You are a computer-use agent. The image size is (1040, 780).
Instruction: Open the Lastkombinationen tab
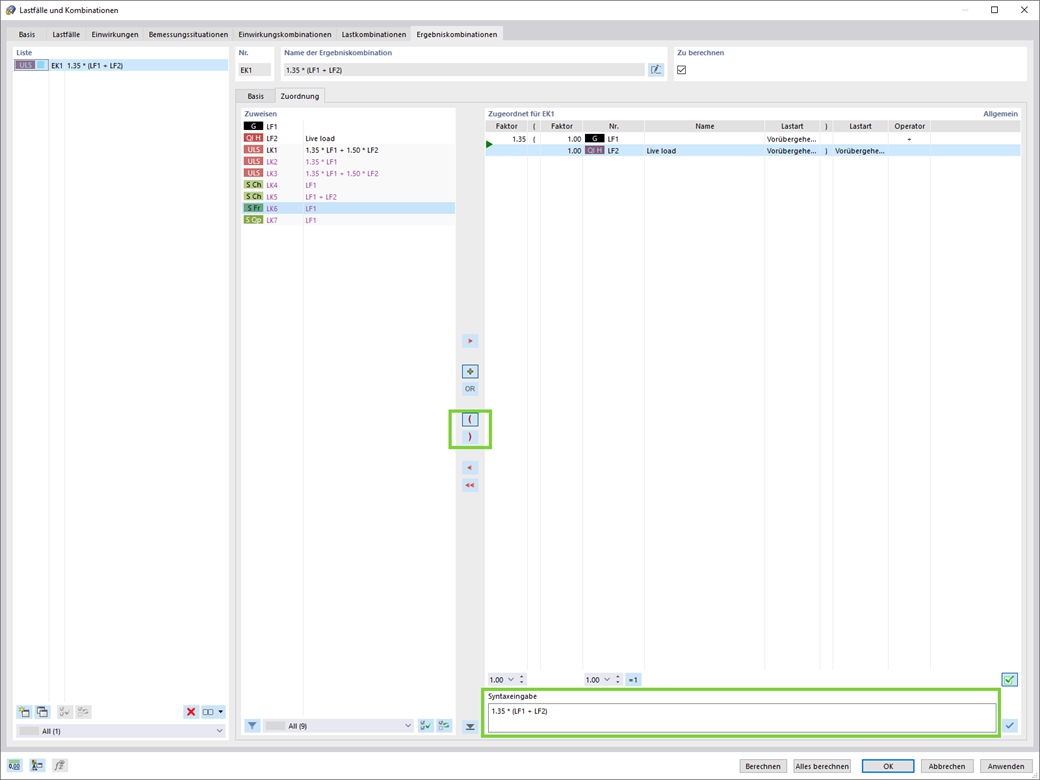374,34
